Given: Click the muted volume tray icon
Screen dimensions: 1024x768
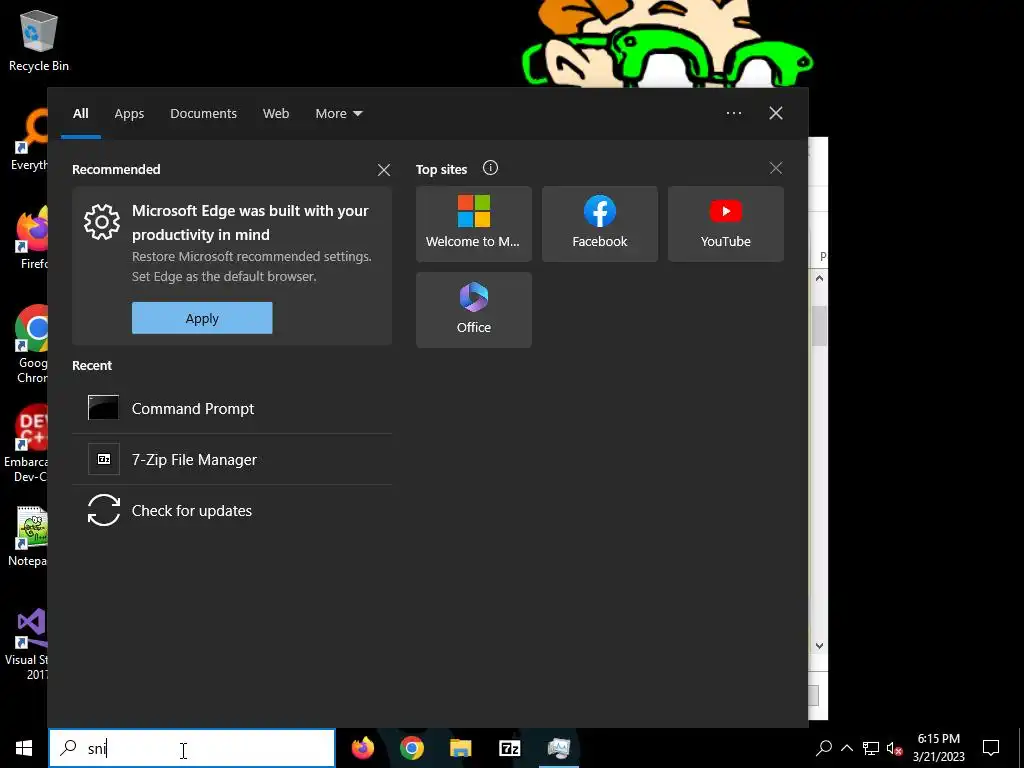Looking at the screenshot, I should click(x=895, y=748).
